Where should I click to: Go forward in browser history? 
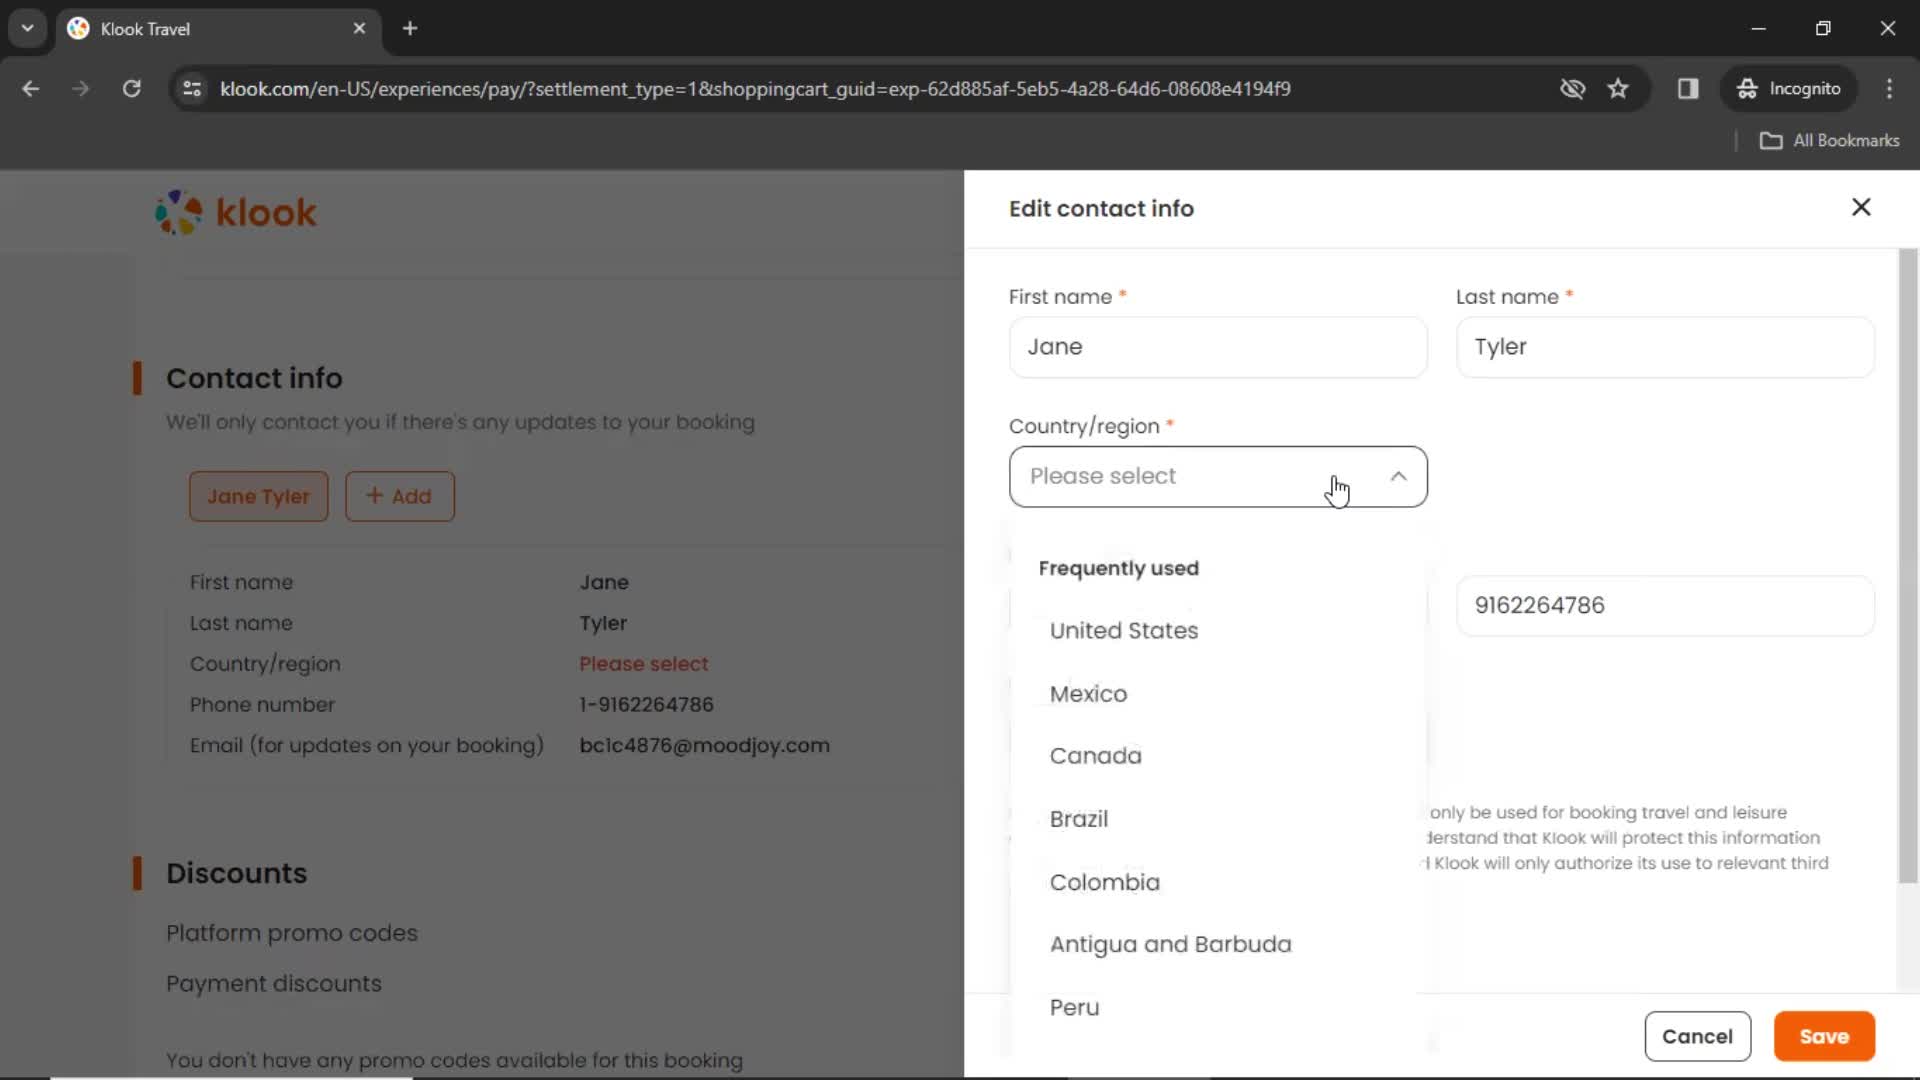click(81, 89)
